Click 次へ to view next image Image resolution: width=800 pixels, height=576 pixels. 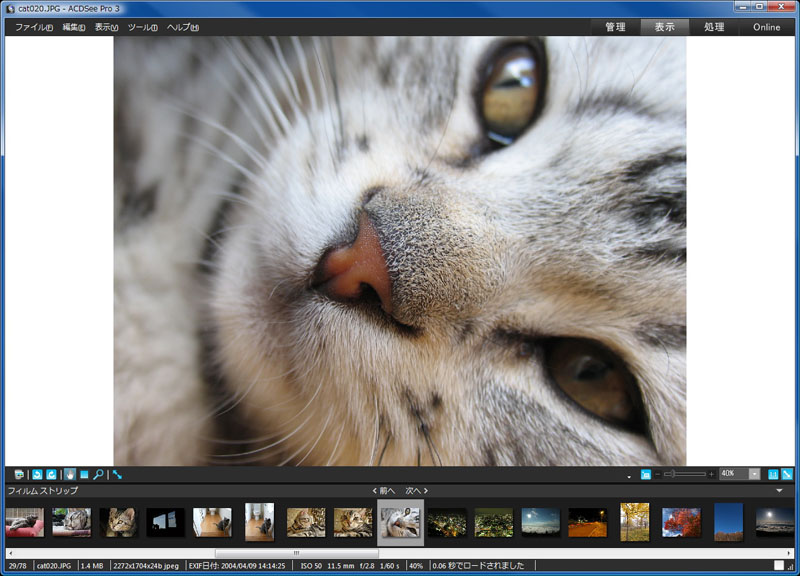414,490
